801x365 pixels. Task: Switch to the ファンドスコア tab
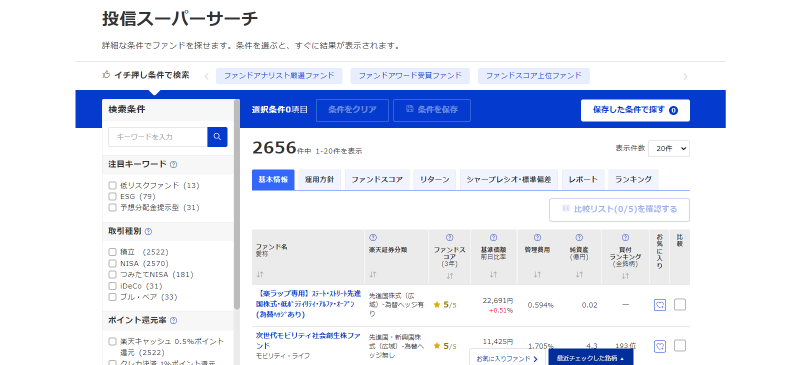point(377,180)
